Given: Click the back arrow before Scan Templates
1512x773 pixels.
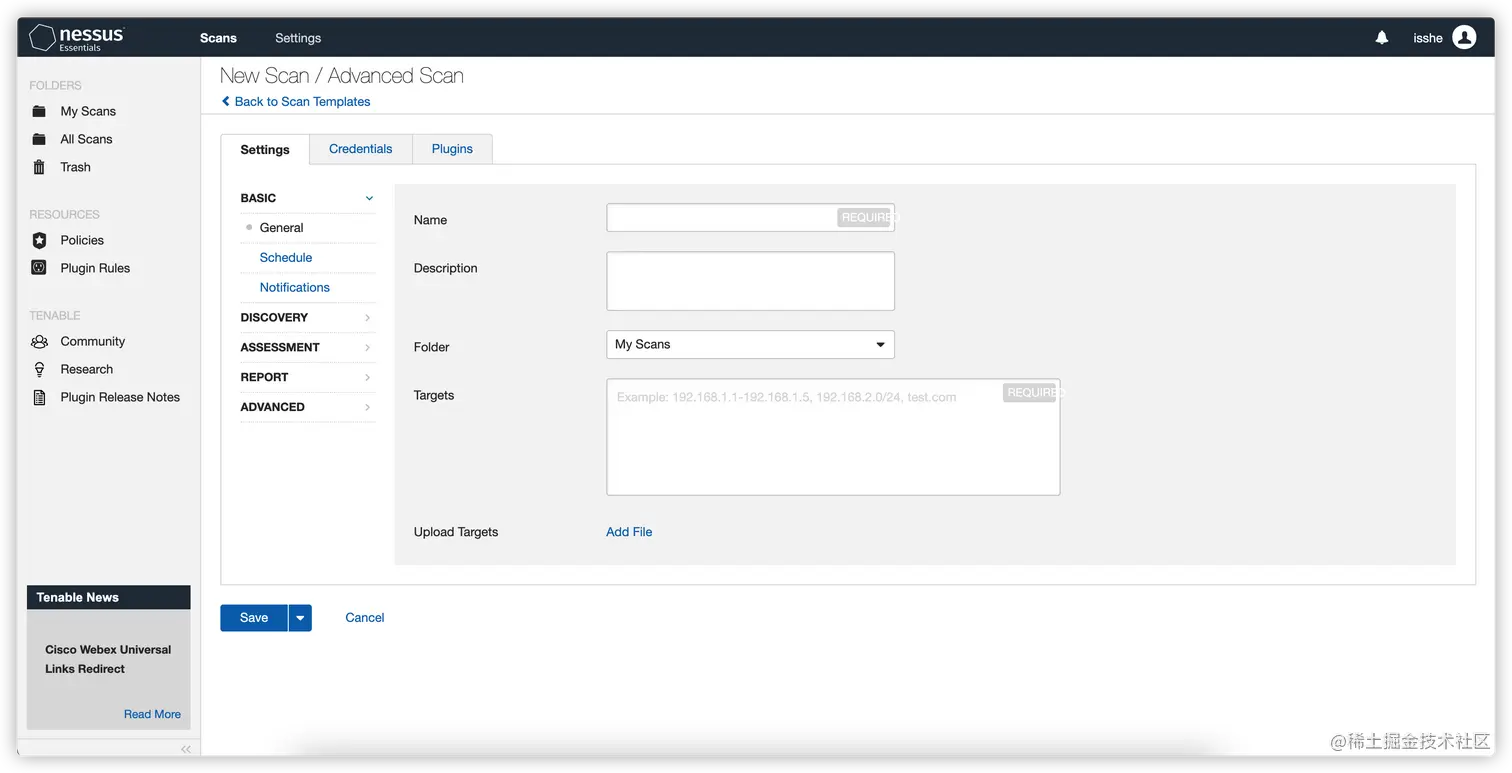Looking at the screenshot, I should pyautogui.click(x=226, y=101).
